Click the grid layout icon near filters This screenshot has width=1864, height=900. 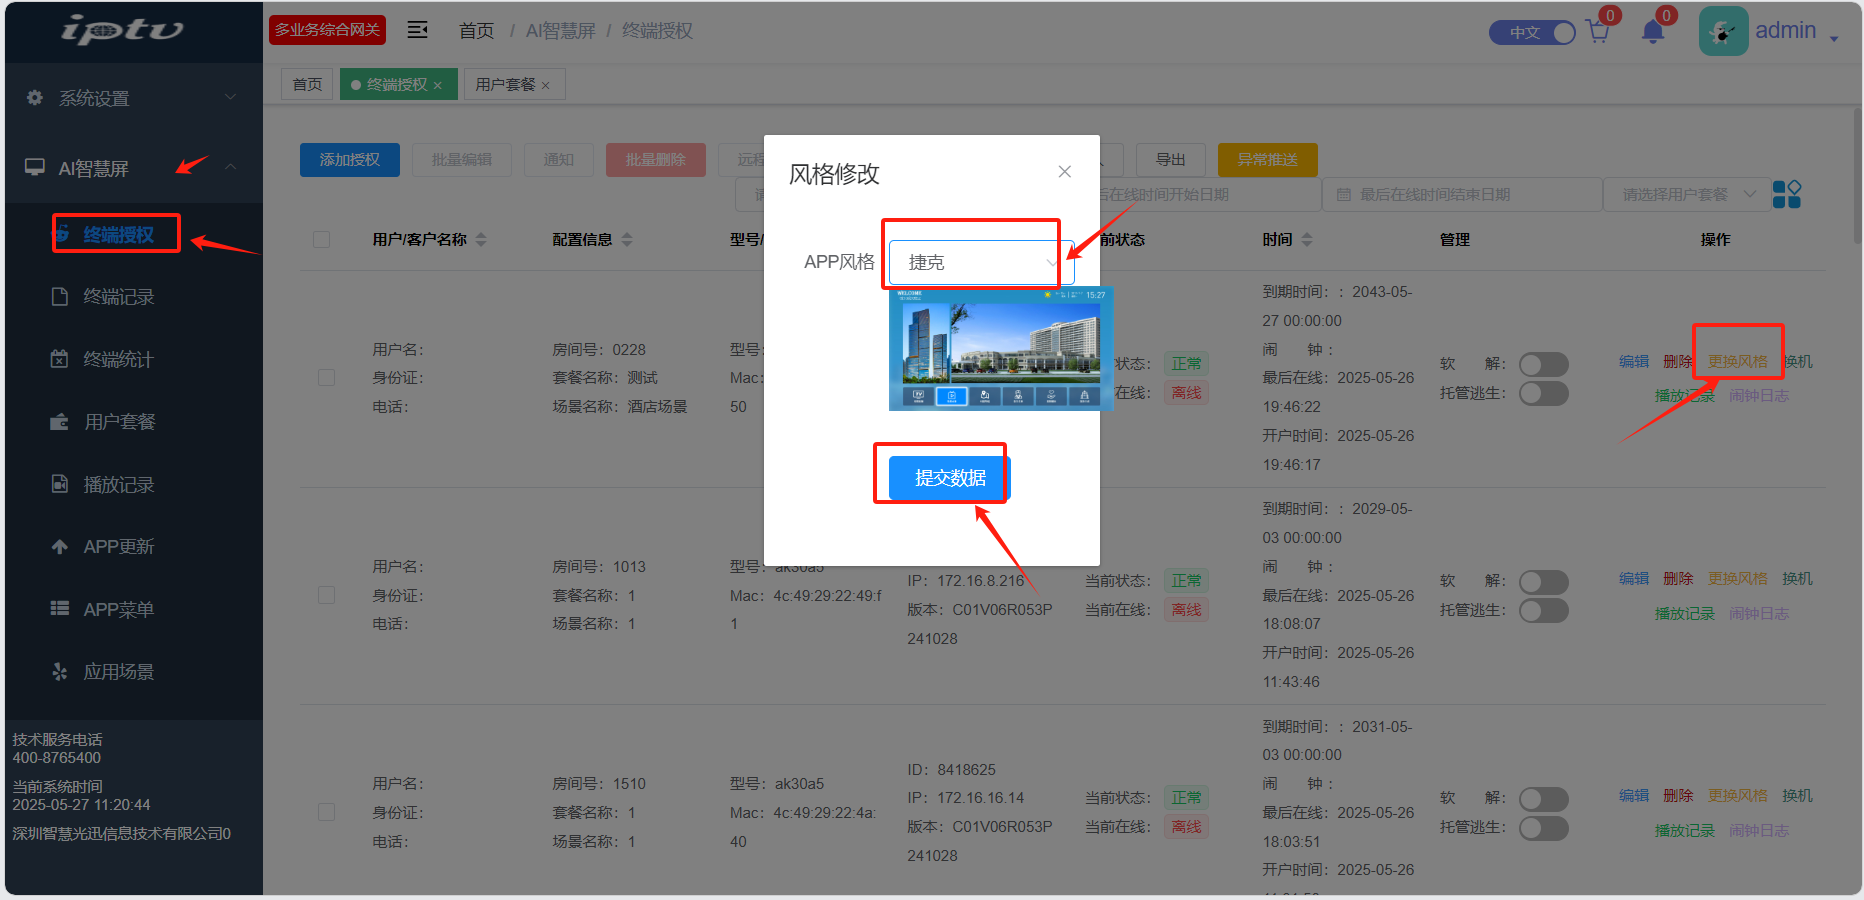tap(1786, 194)
